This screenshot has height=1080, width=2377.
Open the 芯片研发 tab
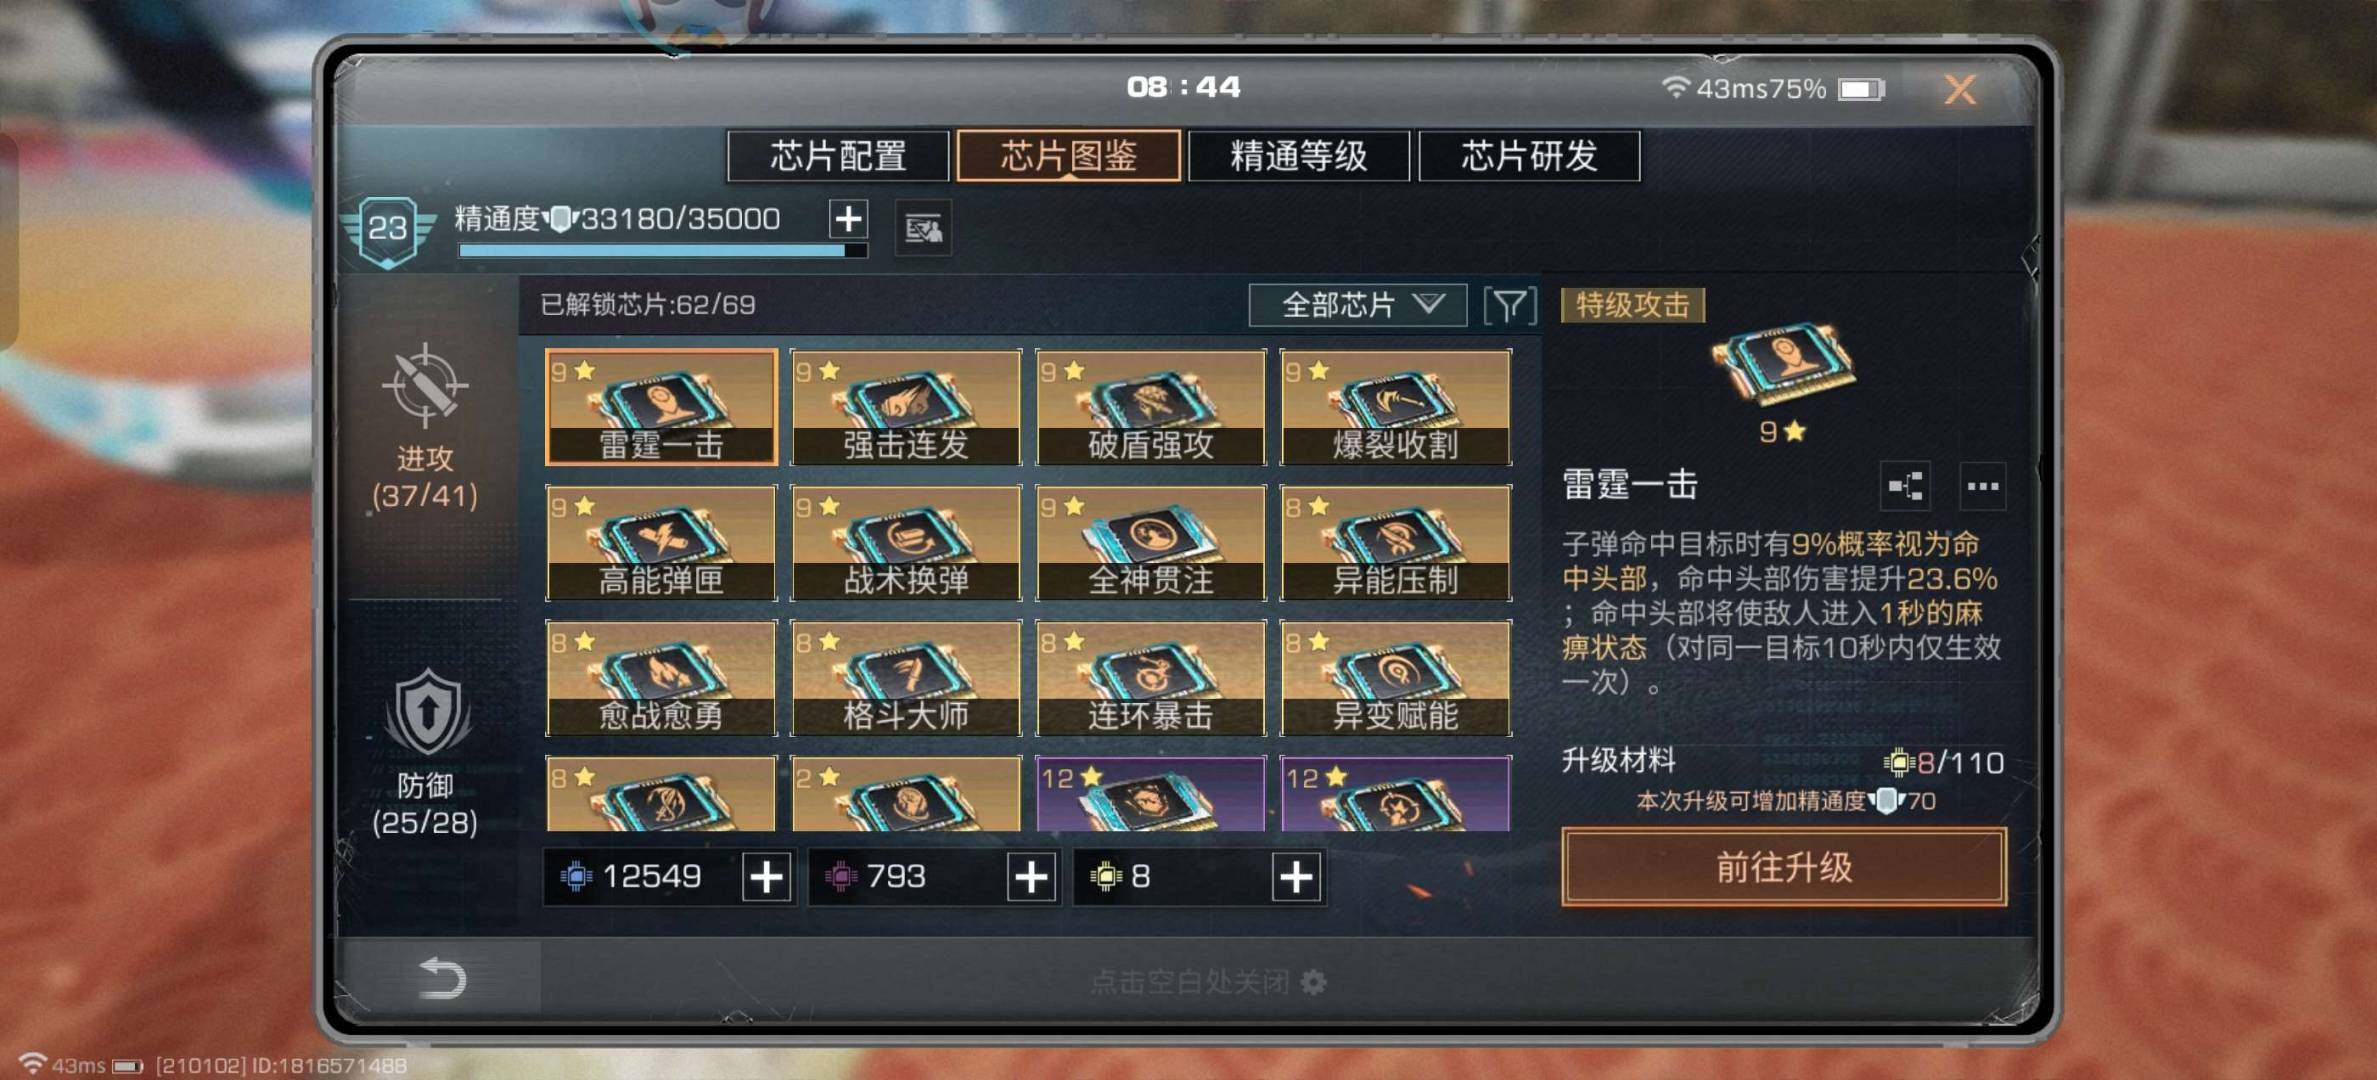pyautogui.click(x=1529, y=156)
